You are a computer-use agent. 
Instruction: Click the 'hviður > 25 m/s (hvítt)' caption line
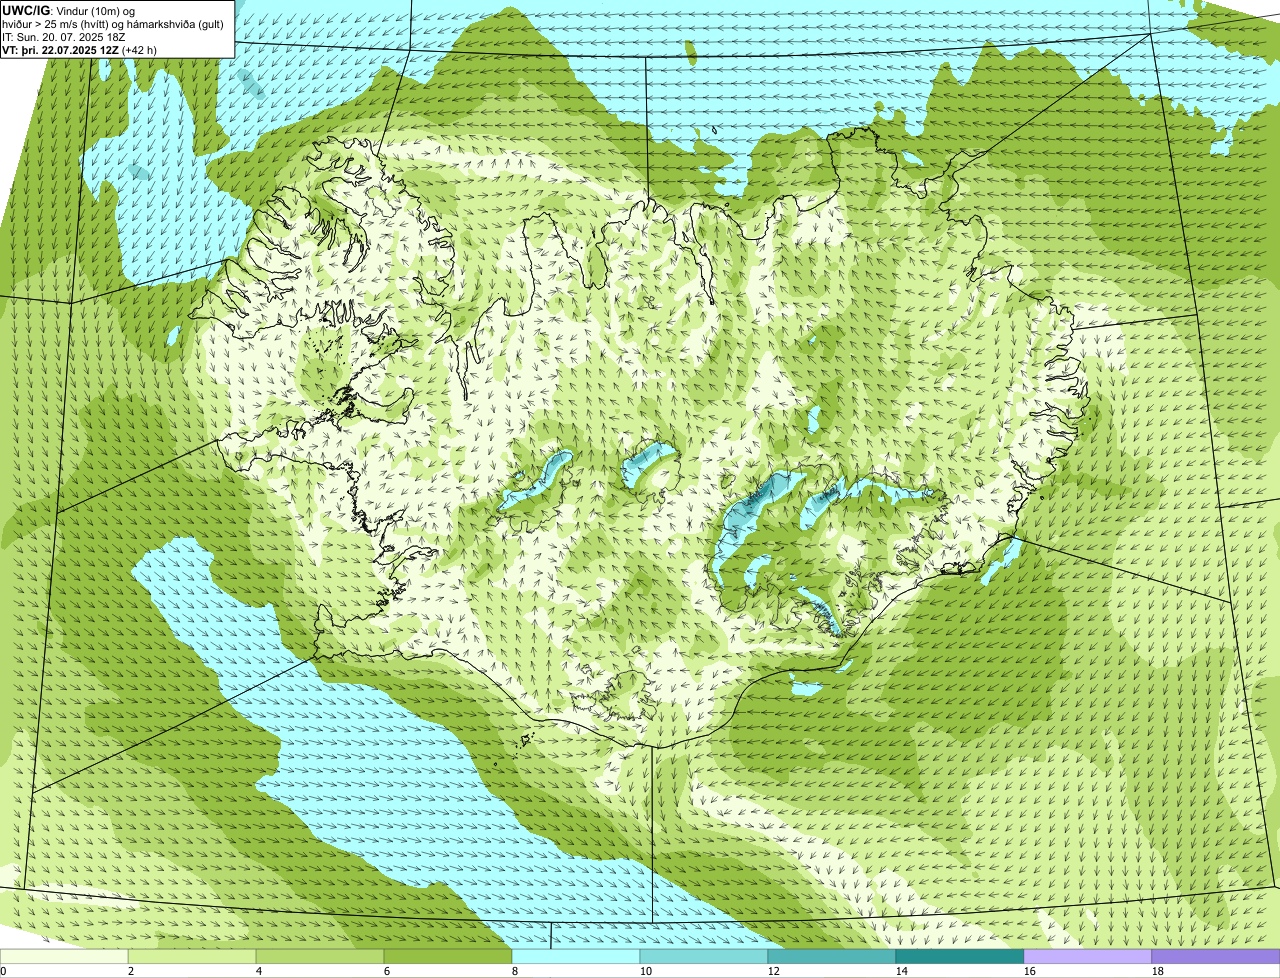point(113,23)
